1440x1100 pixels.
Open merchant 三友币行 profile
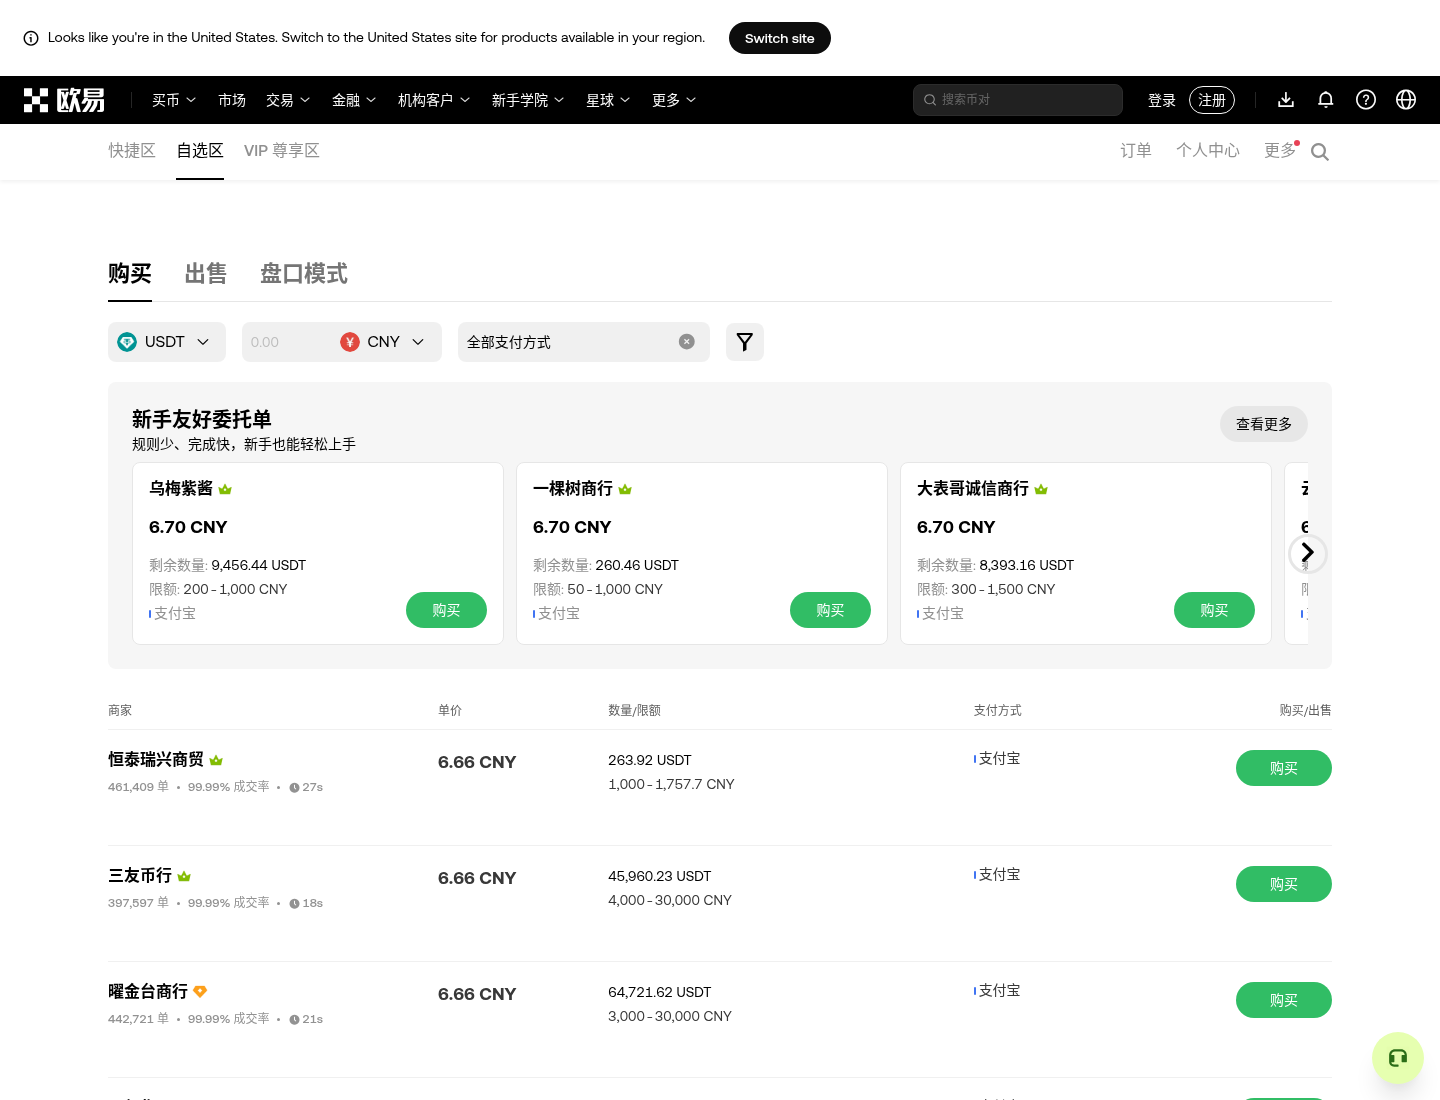coord(140,876)
